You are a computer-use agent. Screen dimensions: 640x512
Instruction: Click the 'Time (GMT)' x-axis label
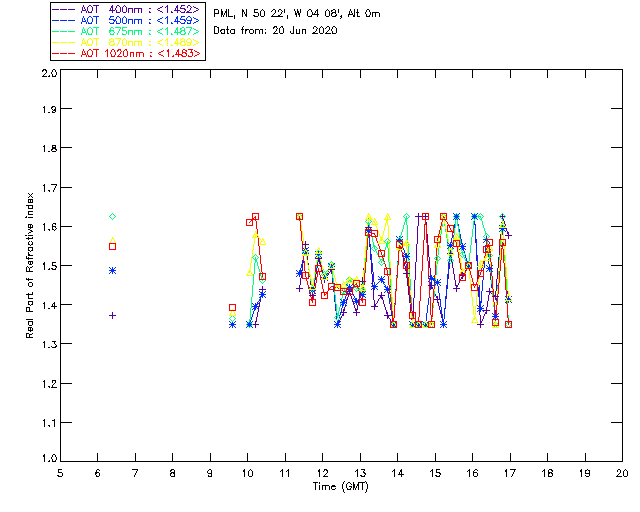pos(340,485)
